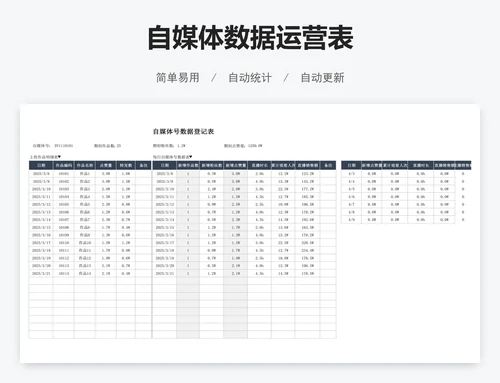The image size is (500, 383).
Task: Select the cell with work code 10101
Action: tap(64, 174)
